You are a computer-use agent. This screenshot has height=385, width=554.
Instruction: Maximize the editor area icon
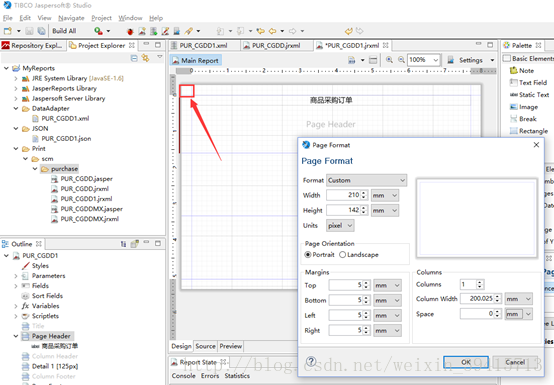coord(490,45)
